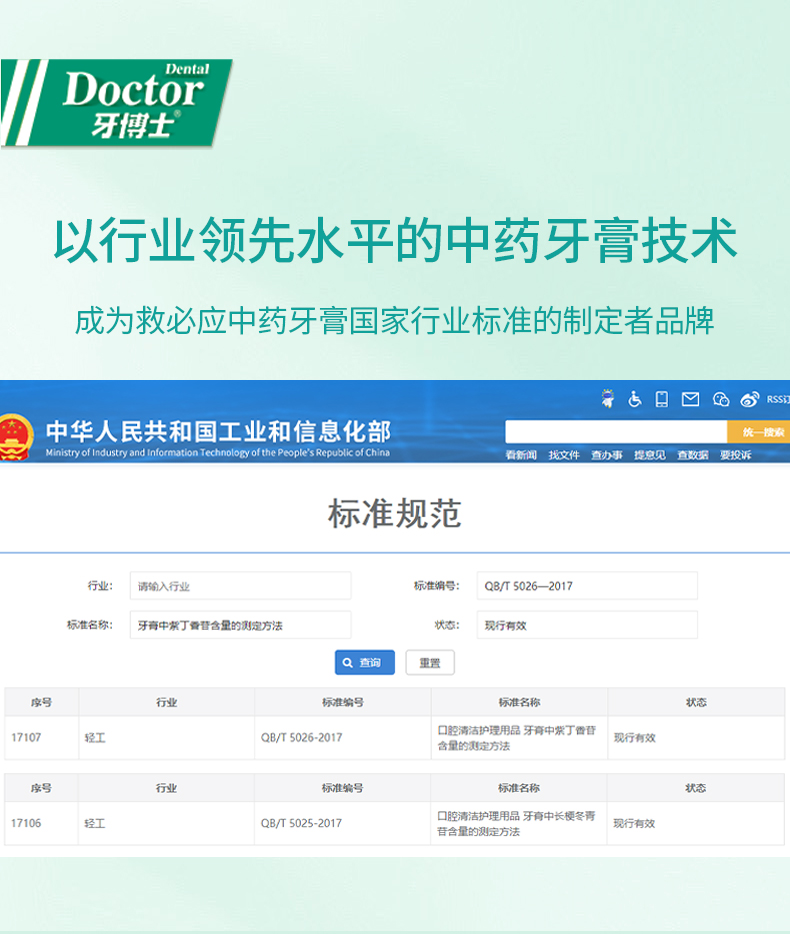
Task: Click the RSS subscription link
Action: 777,400
